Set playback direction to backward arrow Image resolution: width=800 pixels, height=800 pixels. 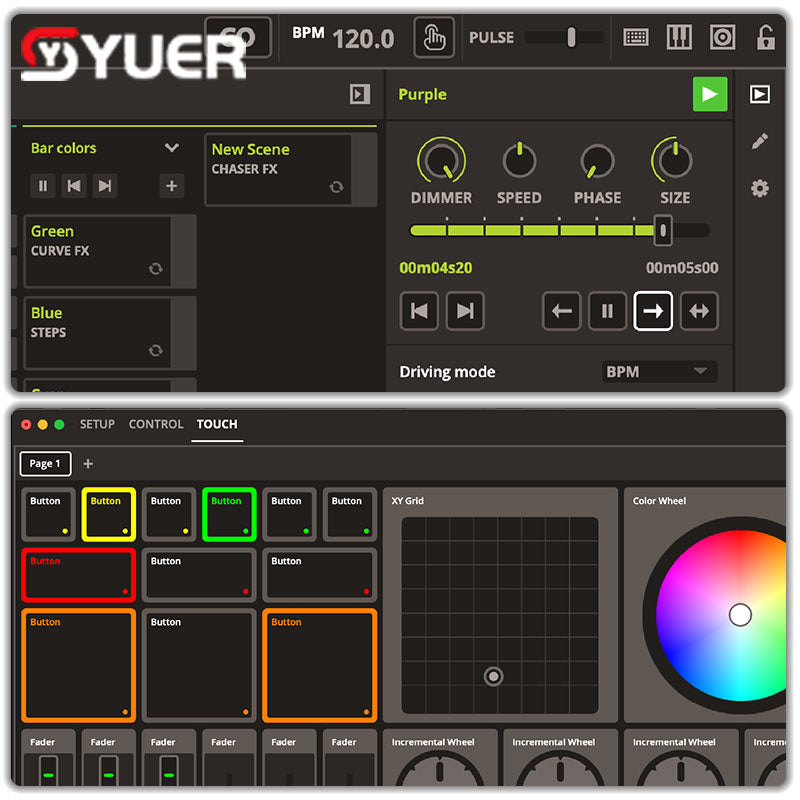click(561, 311)
